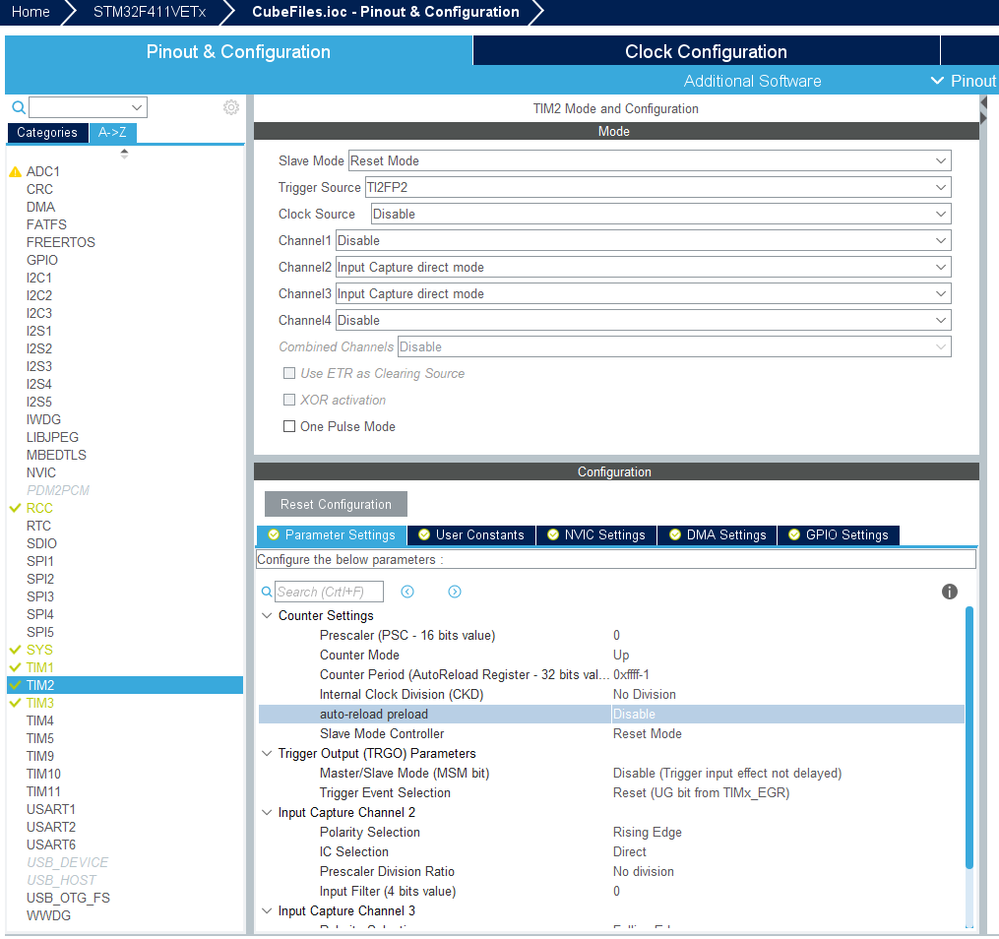Click the CubeFiles.ioc breadcrumb

[385, 11]
